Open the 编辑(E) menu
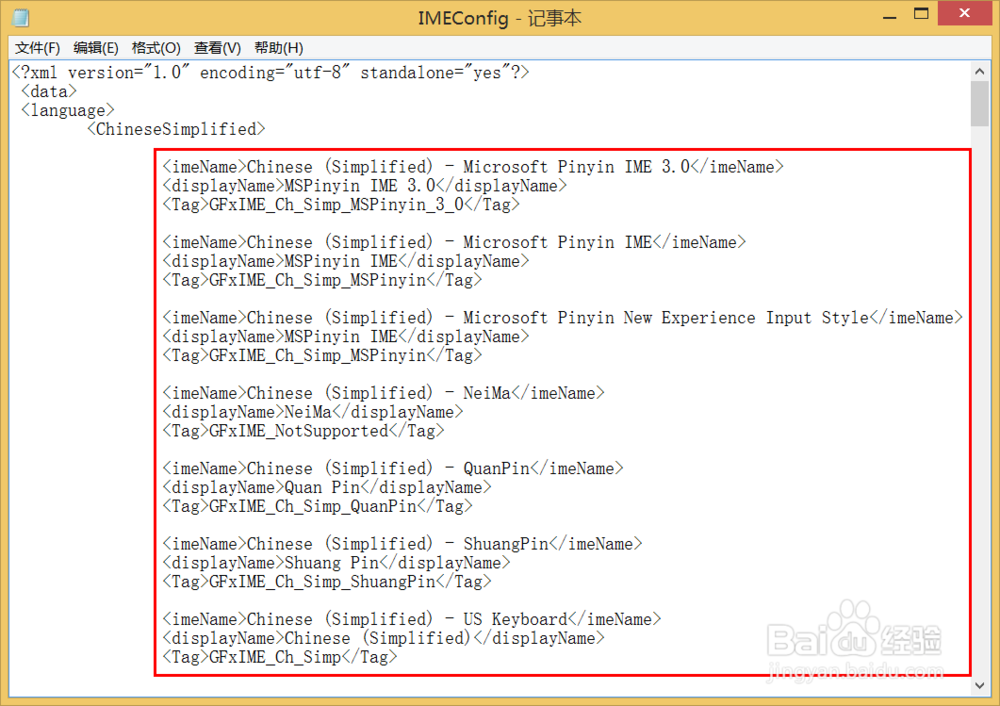This screenshot has width=1000, height=706. (x=96, y=48)
